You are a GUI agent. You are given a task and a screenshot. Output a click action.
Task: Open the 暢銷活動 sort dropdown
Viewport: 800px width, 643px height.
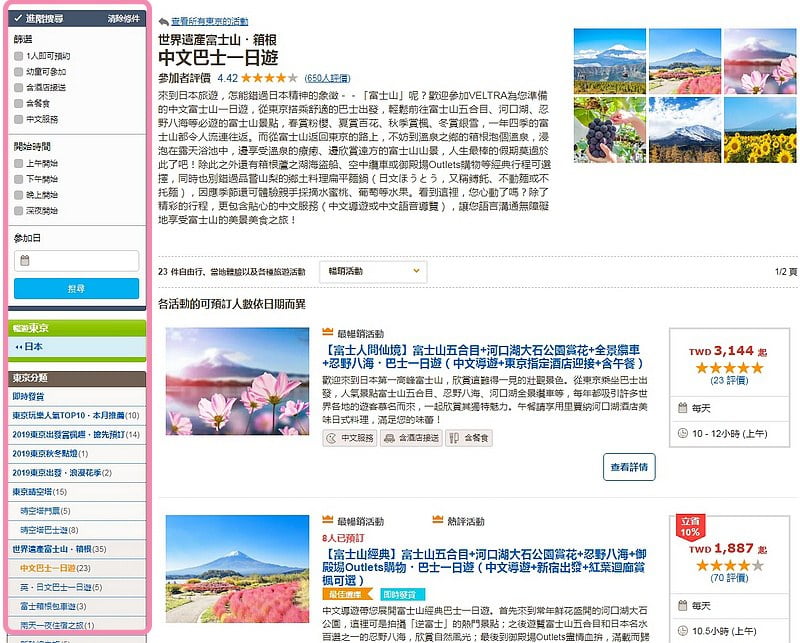click(372, 271)
